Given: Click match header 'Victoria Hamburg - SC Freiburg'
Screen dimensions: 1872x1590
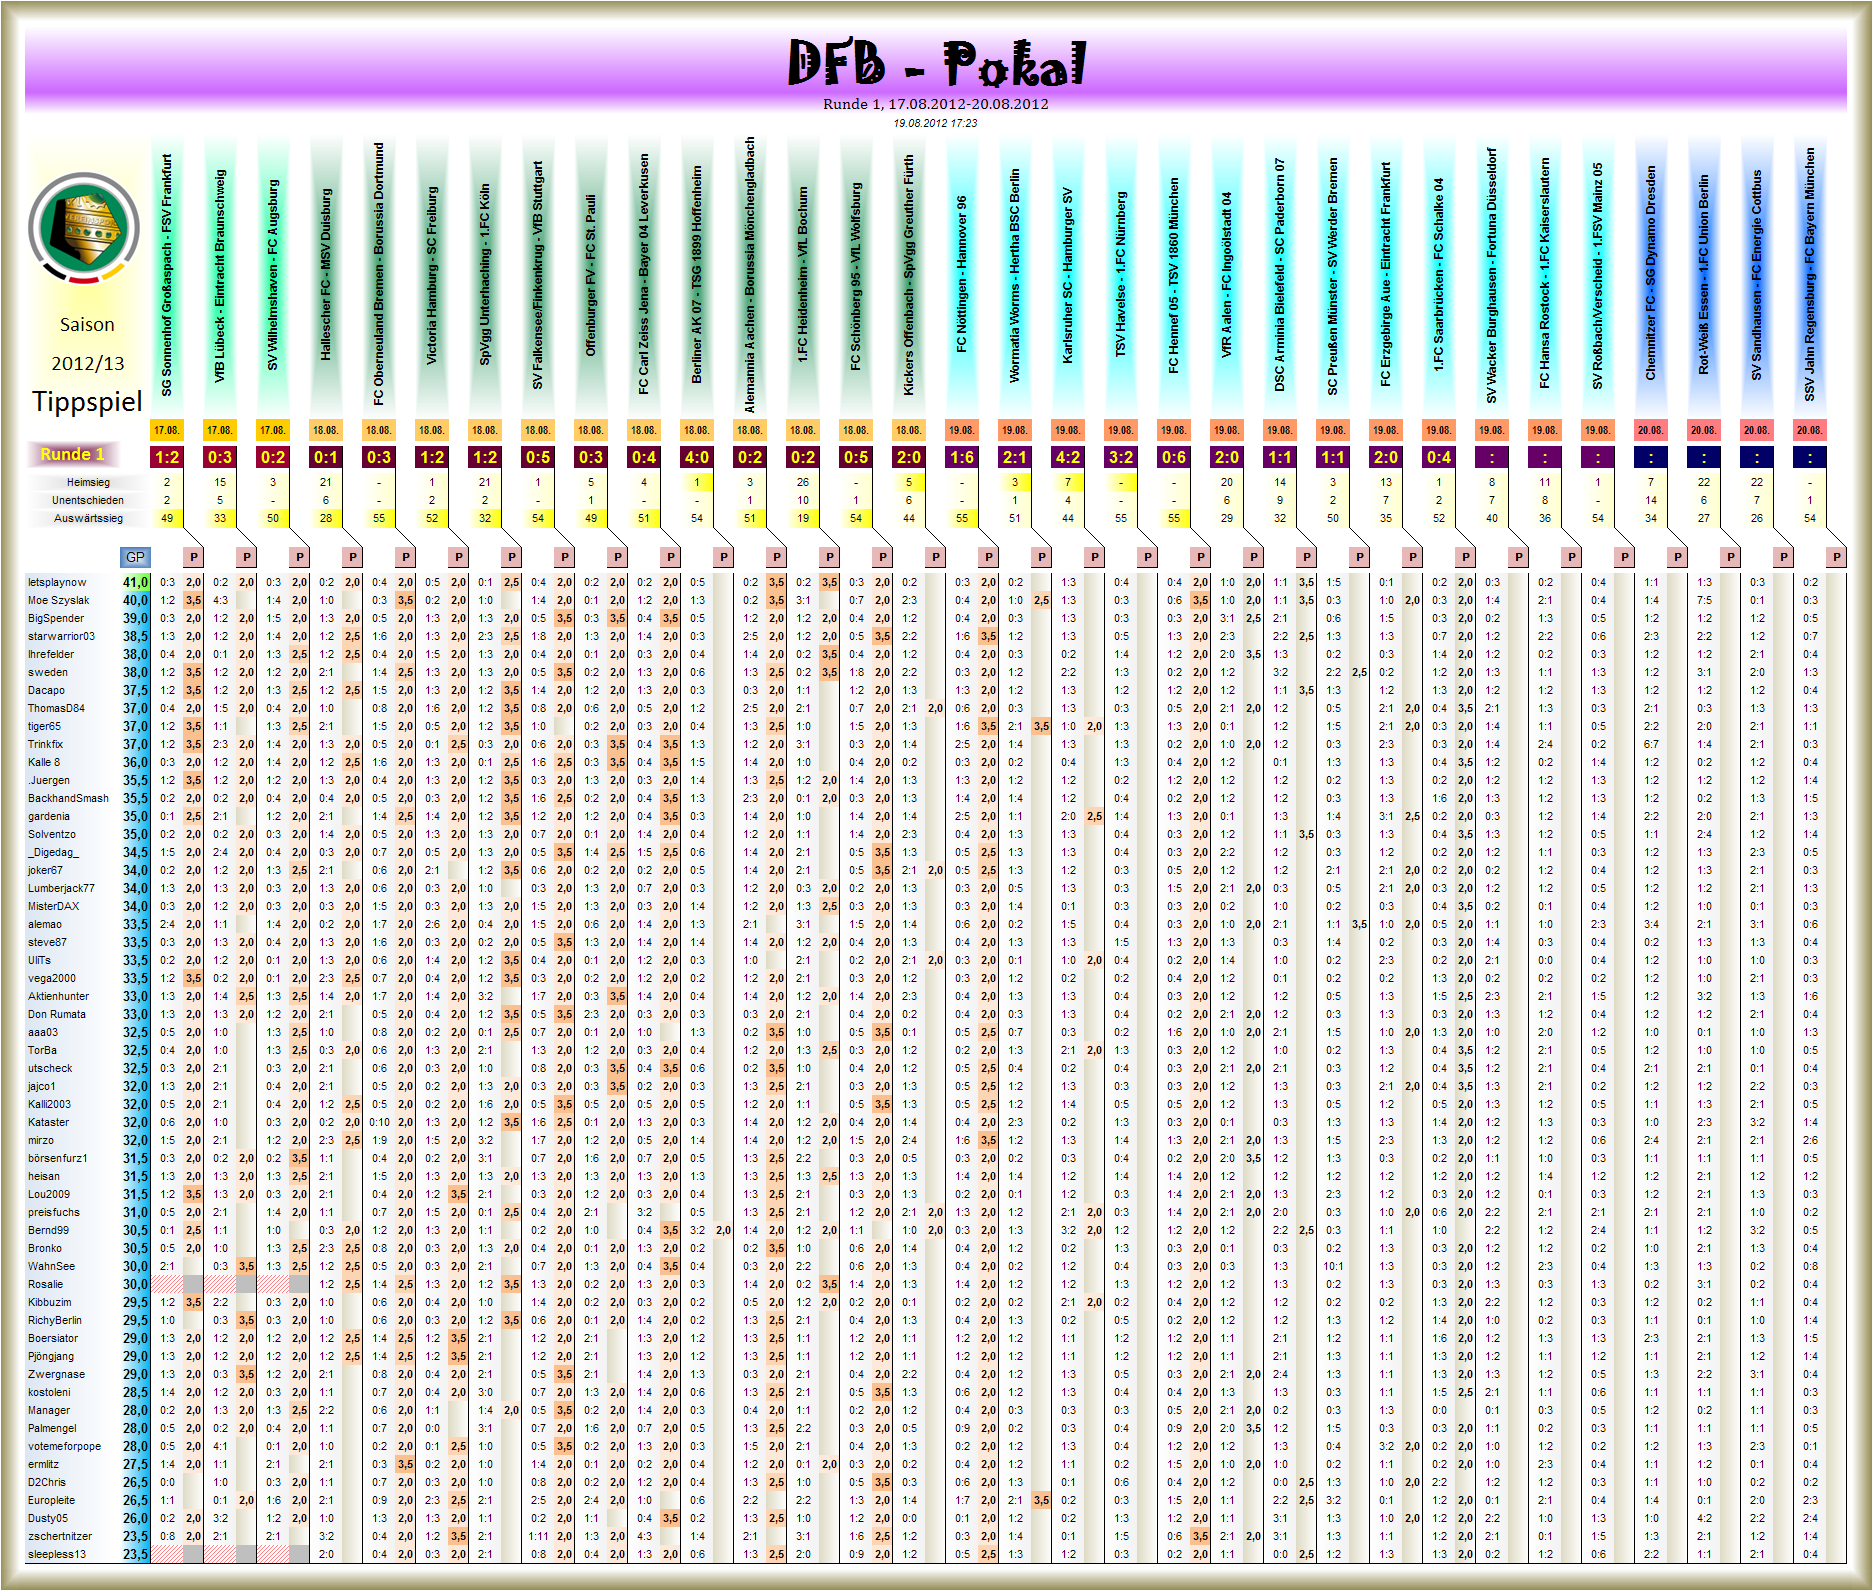Looking at the screenshot, I should pos(431,275).
